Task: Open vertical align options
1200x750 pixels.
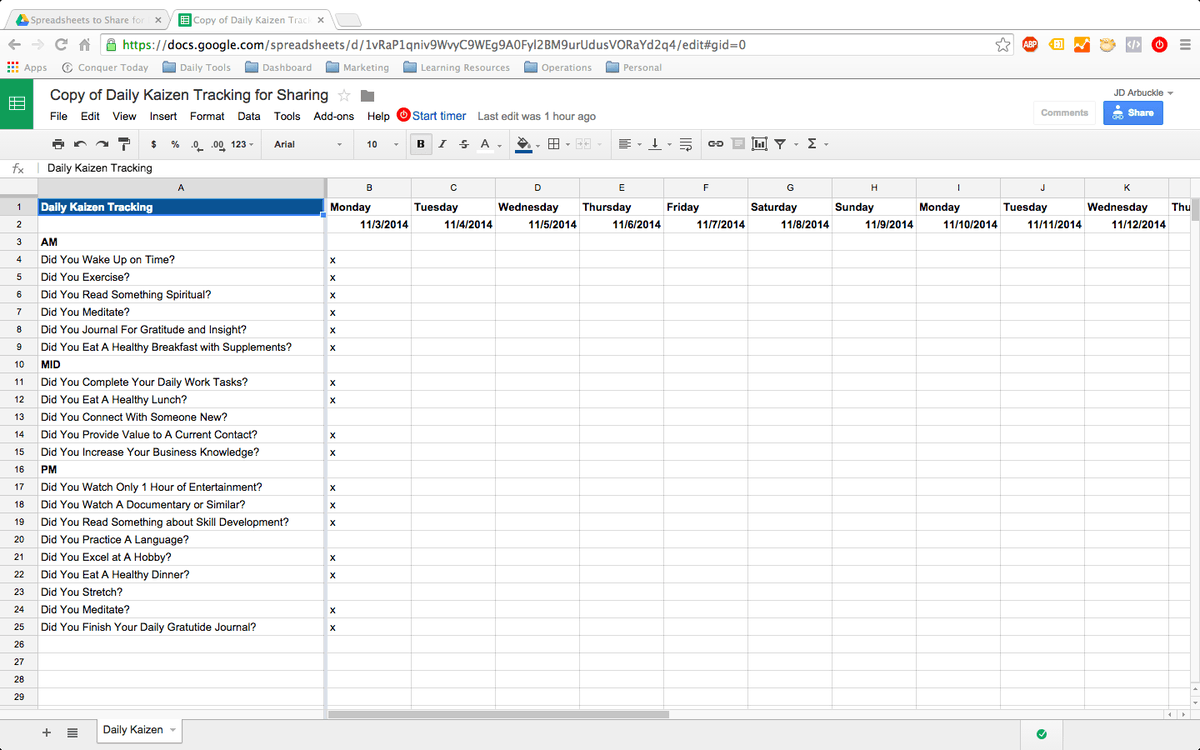Action: click(x=659, y=144)
